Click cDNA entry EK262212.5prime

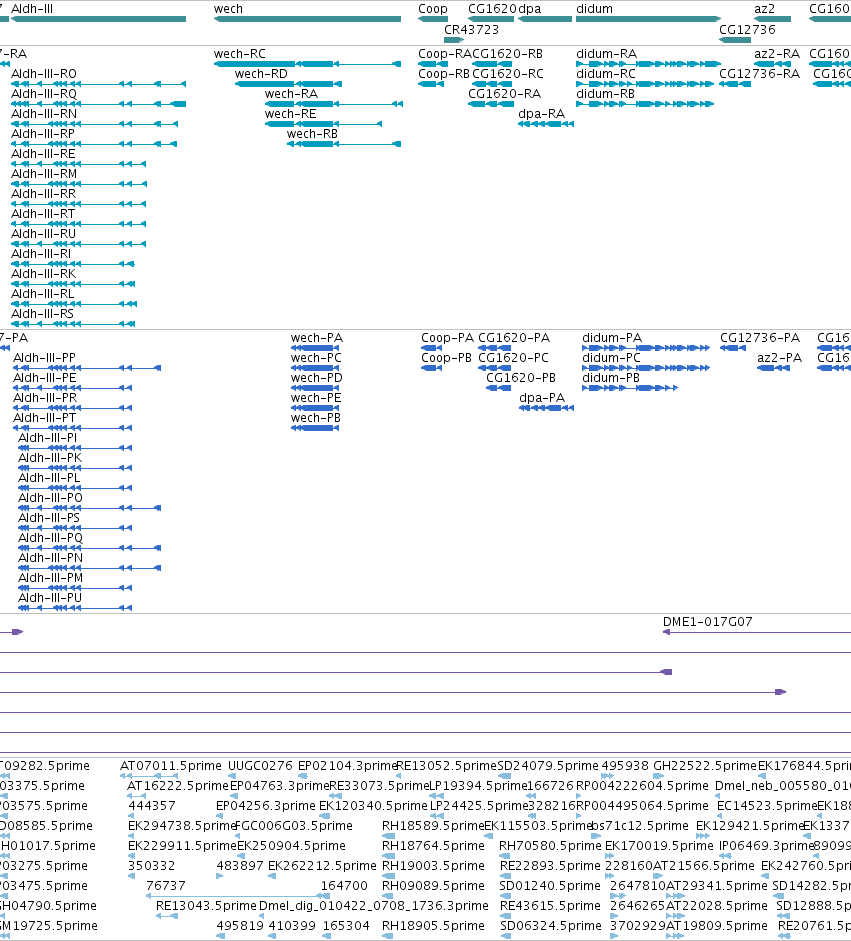click(x=322, y=866)
